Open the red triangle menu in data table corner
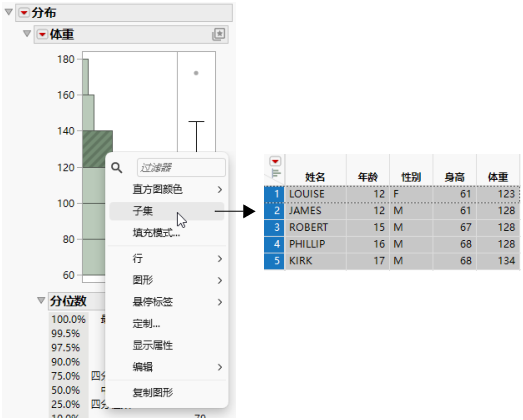The width and height of the screenshot is (523, 420). [275, 161]
